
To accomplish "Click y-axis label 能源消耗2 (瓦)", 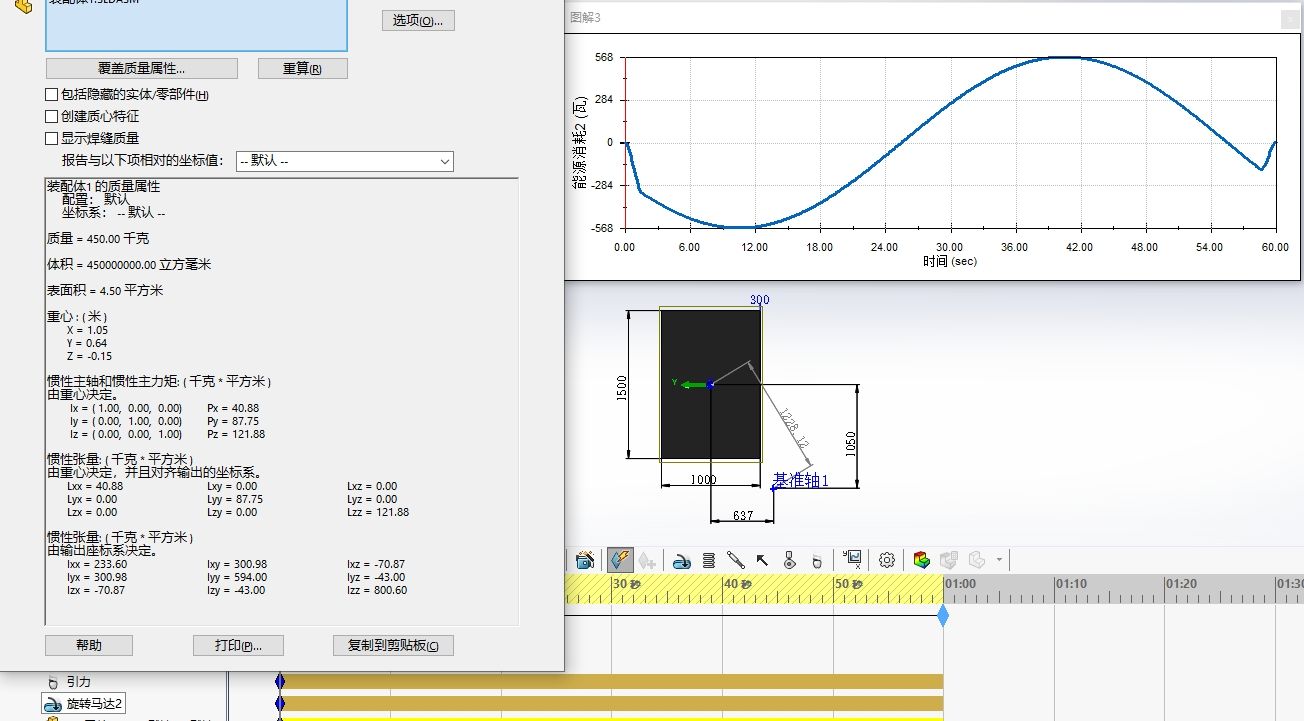I will (x=578, y=144).
